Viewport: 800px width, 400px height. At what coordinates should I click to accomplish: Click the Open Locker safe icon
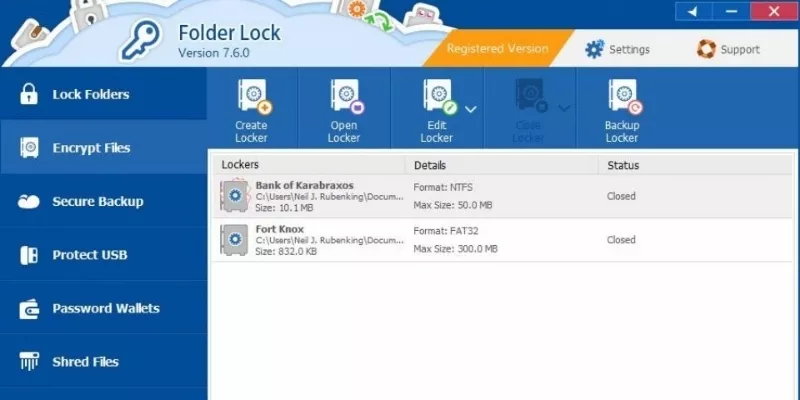click(x=347, y=96)
